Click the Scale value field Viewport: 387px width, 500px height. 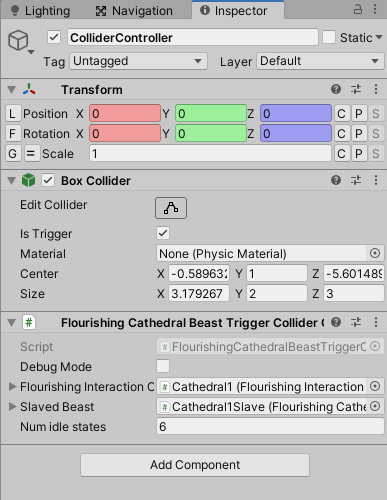pyautogui.click(x=210, y=154)
